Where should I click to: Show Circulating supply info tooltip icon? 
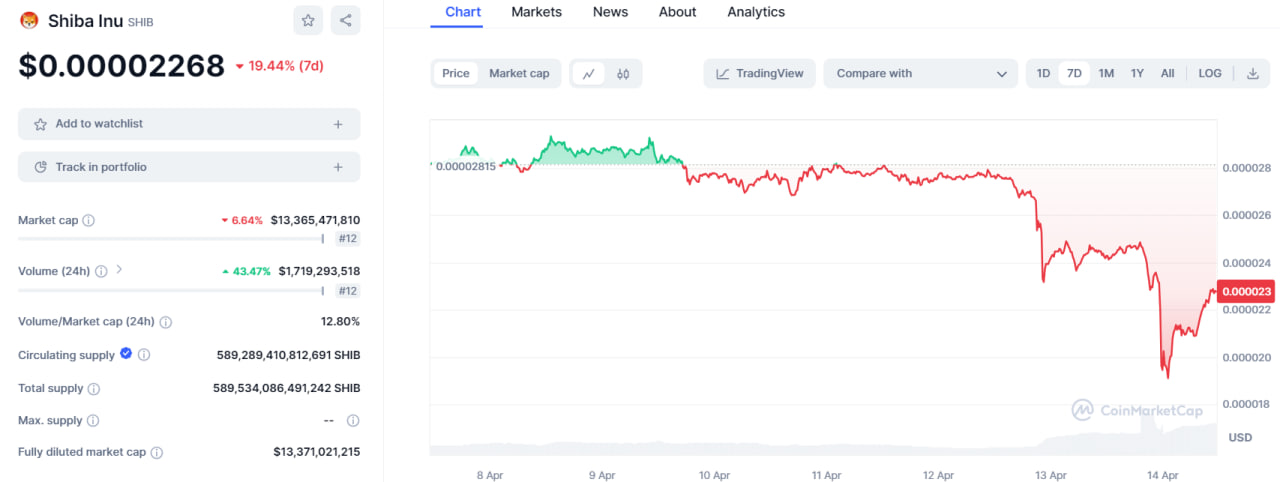[144, 355]
